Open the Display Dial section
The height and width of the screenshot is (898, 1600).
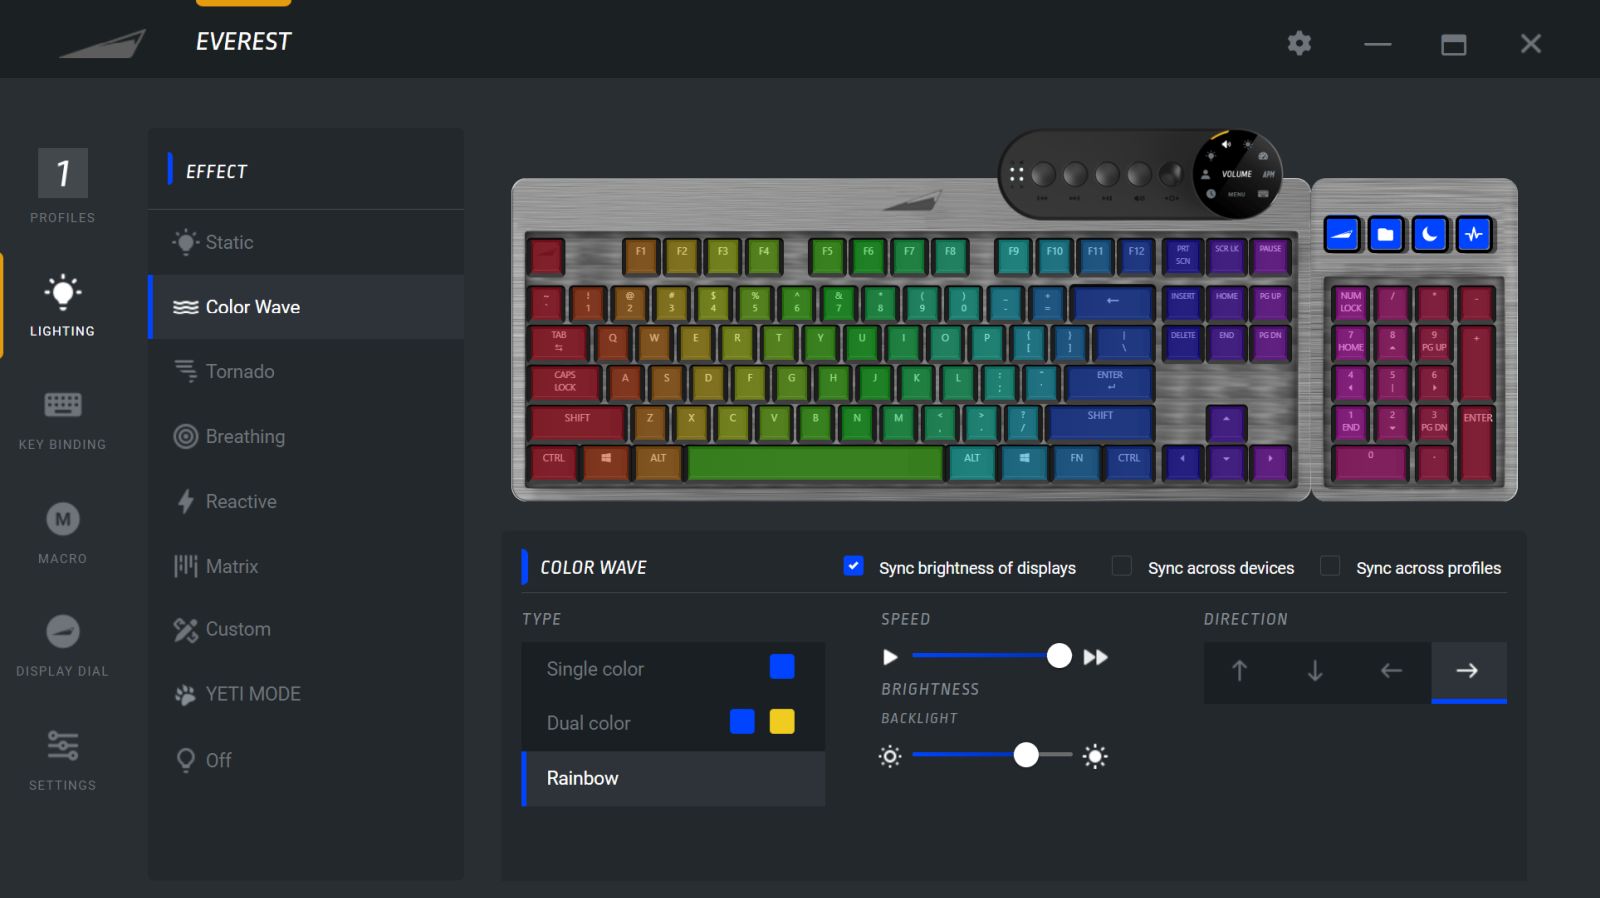(x=62, y=646)
